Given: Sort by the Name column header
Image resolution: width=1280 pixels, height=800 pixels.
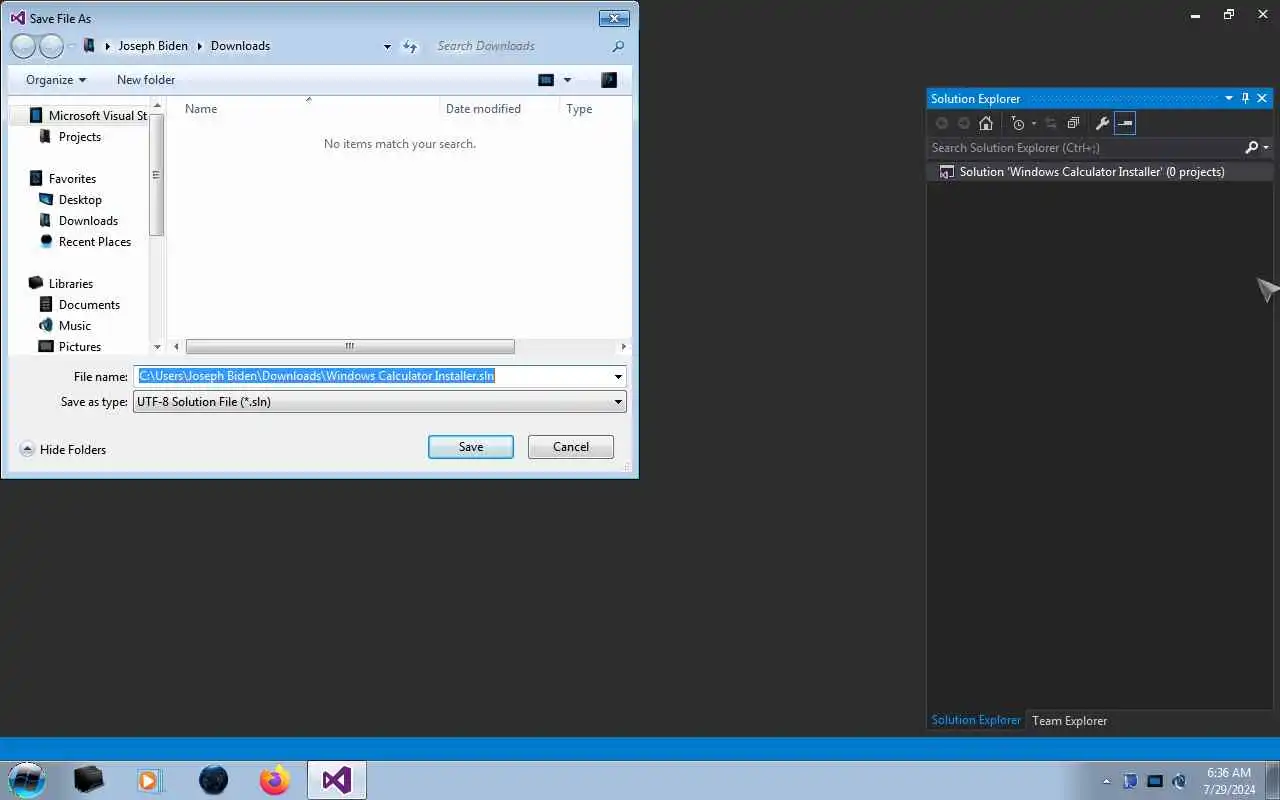Looking at the screenshot, I should [201, 109].
